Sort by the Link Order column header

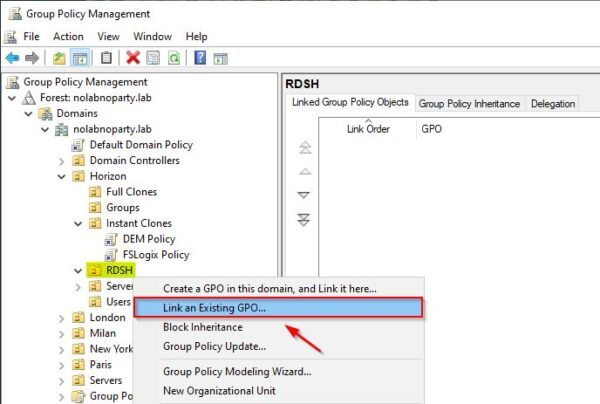[368, 129]
